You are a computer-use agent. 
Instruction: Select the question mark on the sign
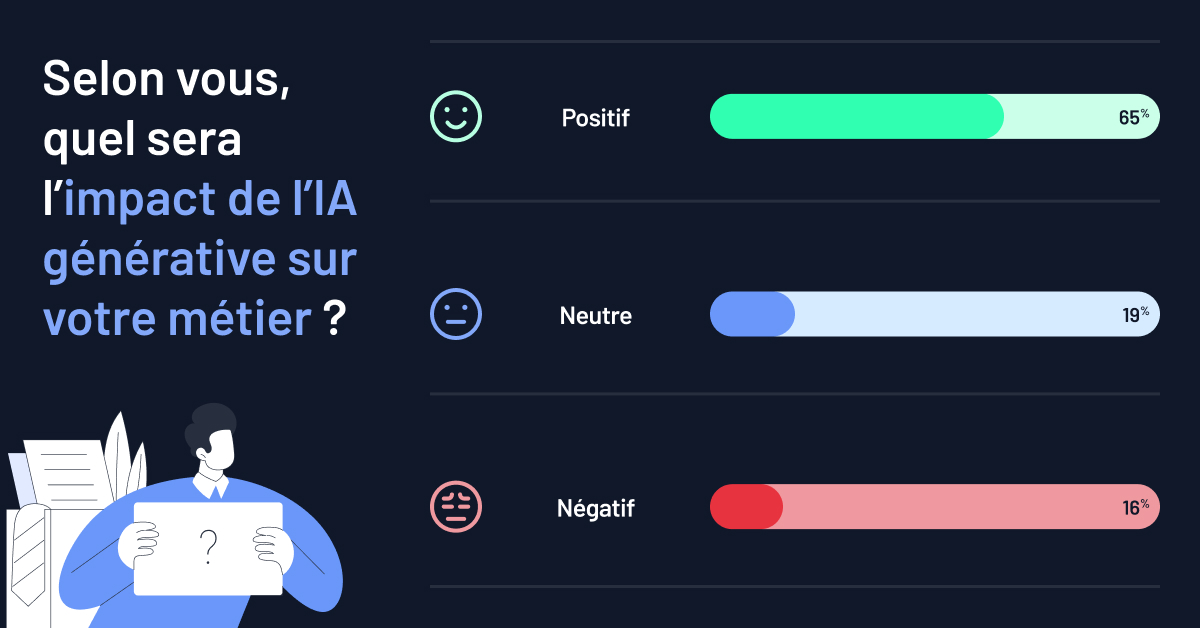(x=208, y=547)
